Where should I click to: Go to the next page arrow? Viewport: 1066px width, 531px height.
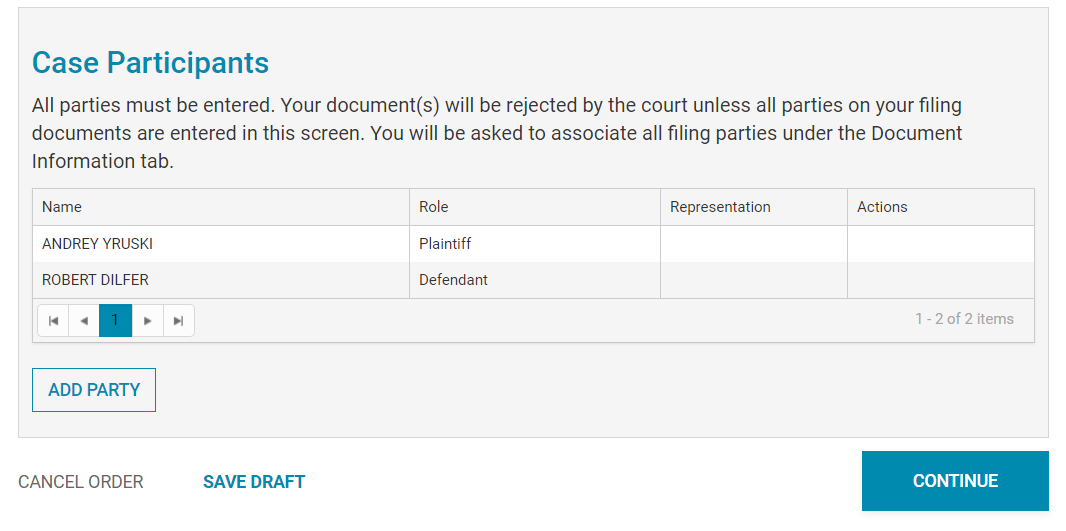coord(148,321)
